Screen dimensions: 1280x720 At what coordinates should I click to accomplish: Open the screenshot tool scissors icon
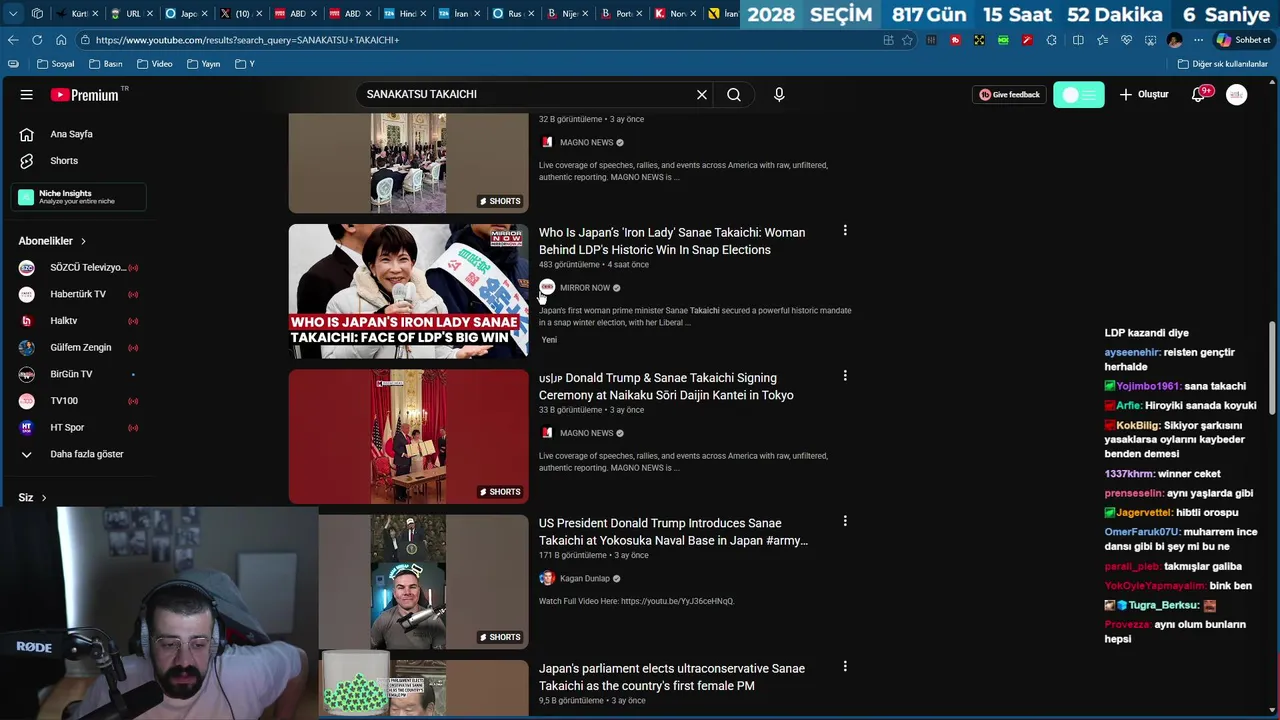pyautogui.click(x=1150, y=40)
